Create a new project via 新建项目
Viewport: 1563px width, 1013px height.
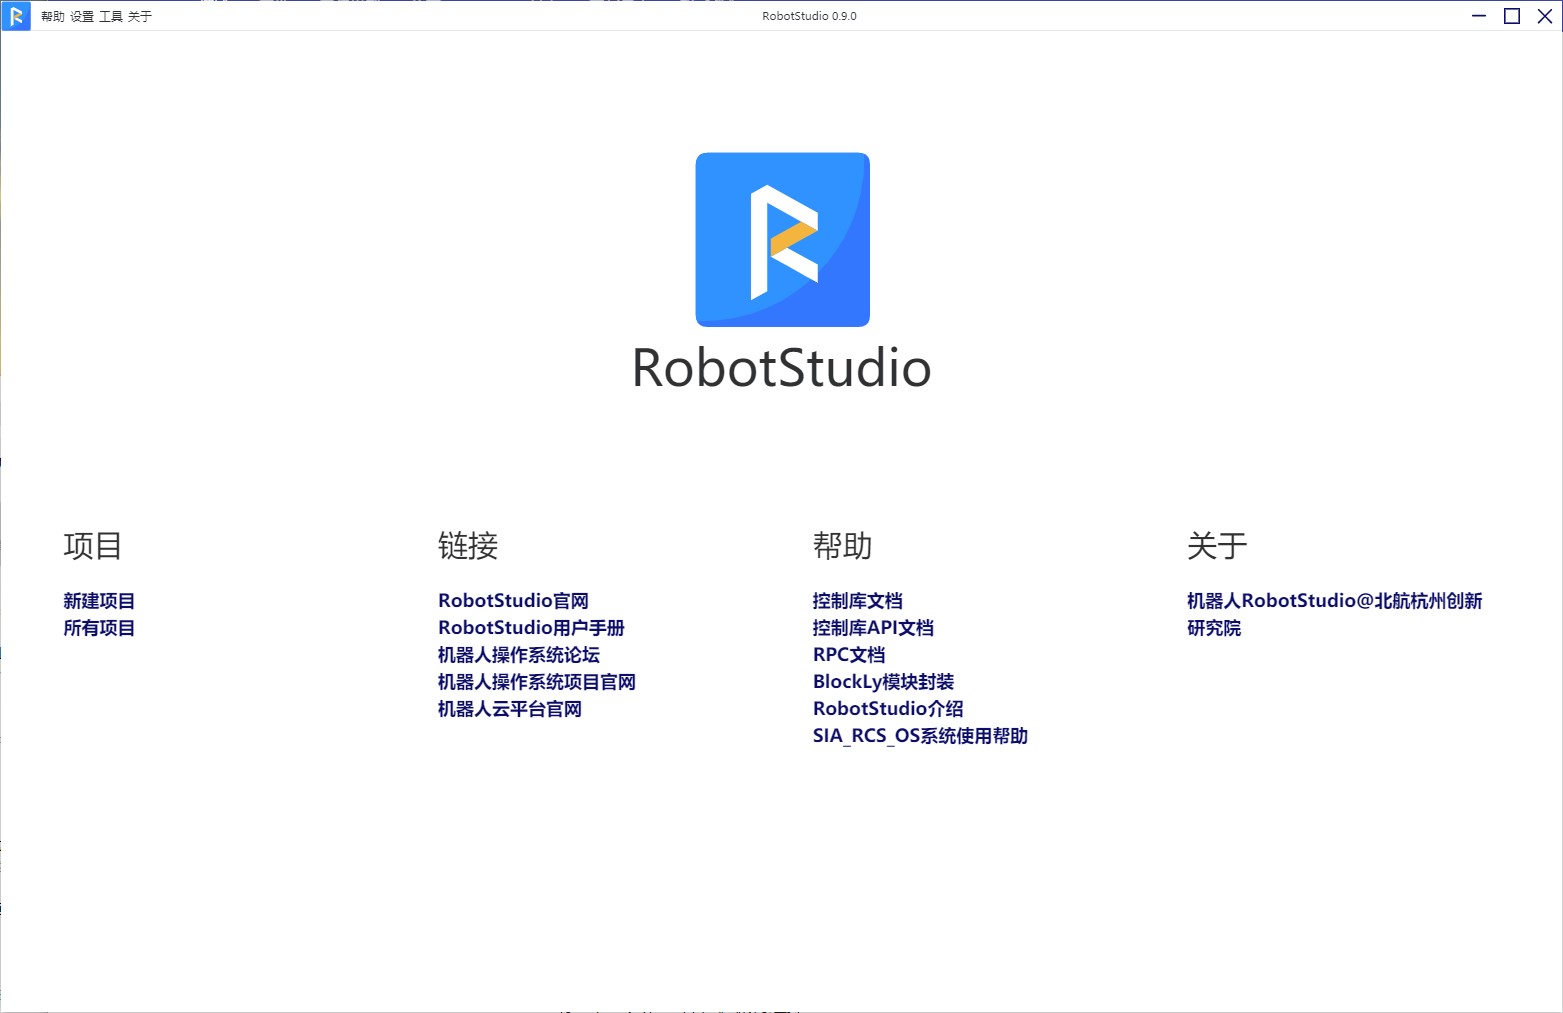(99, 601)
